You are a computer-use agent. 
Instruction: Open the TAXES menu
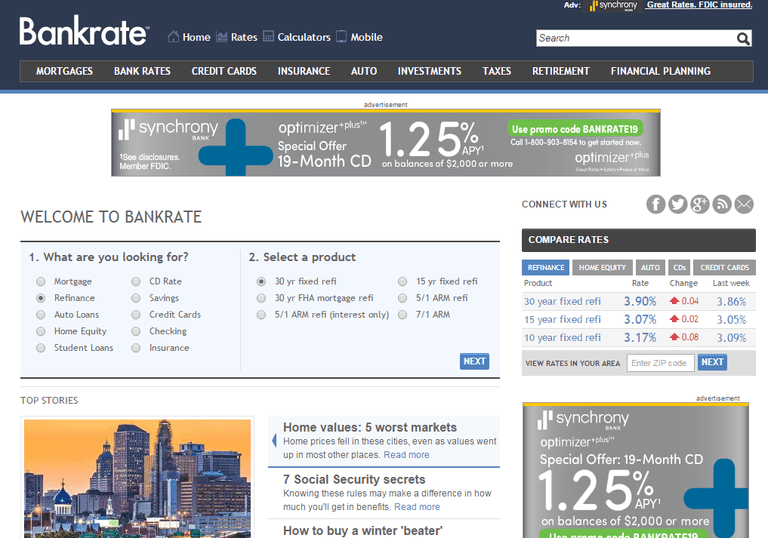497,71
